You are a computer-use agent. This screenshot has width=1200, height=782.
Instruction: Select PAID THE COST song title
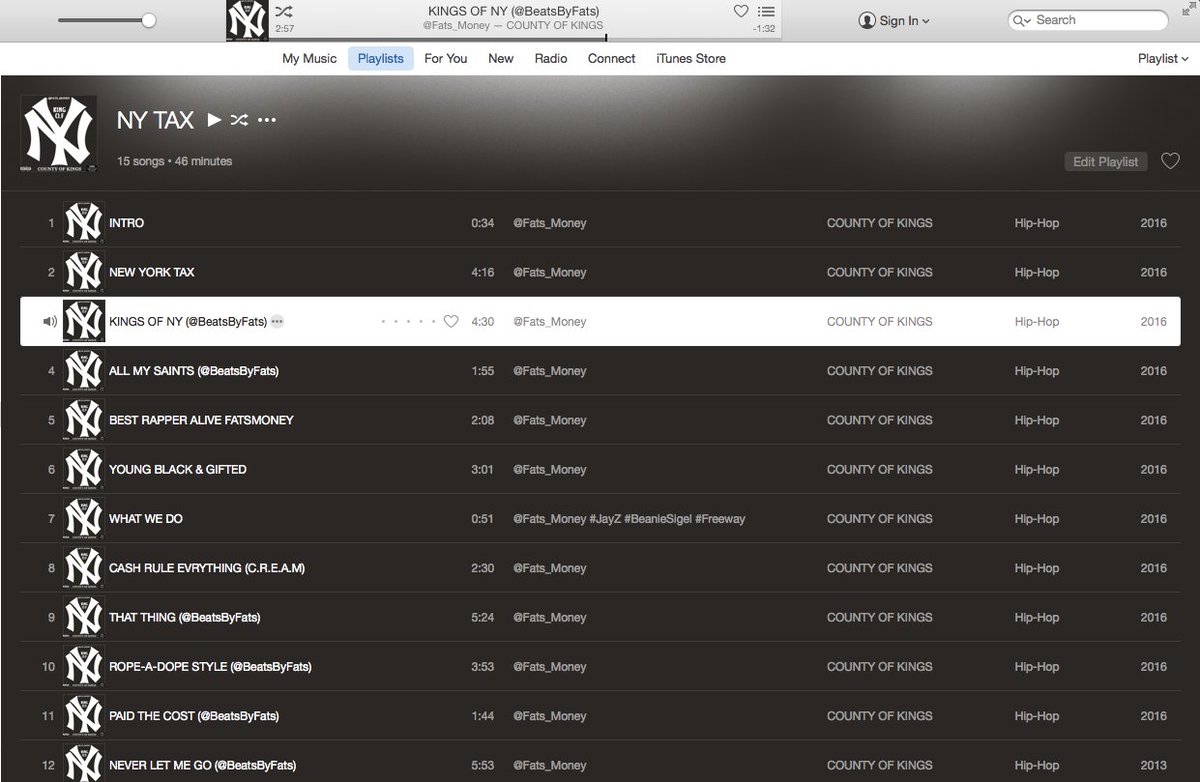coord(194,716)
